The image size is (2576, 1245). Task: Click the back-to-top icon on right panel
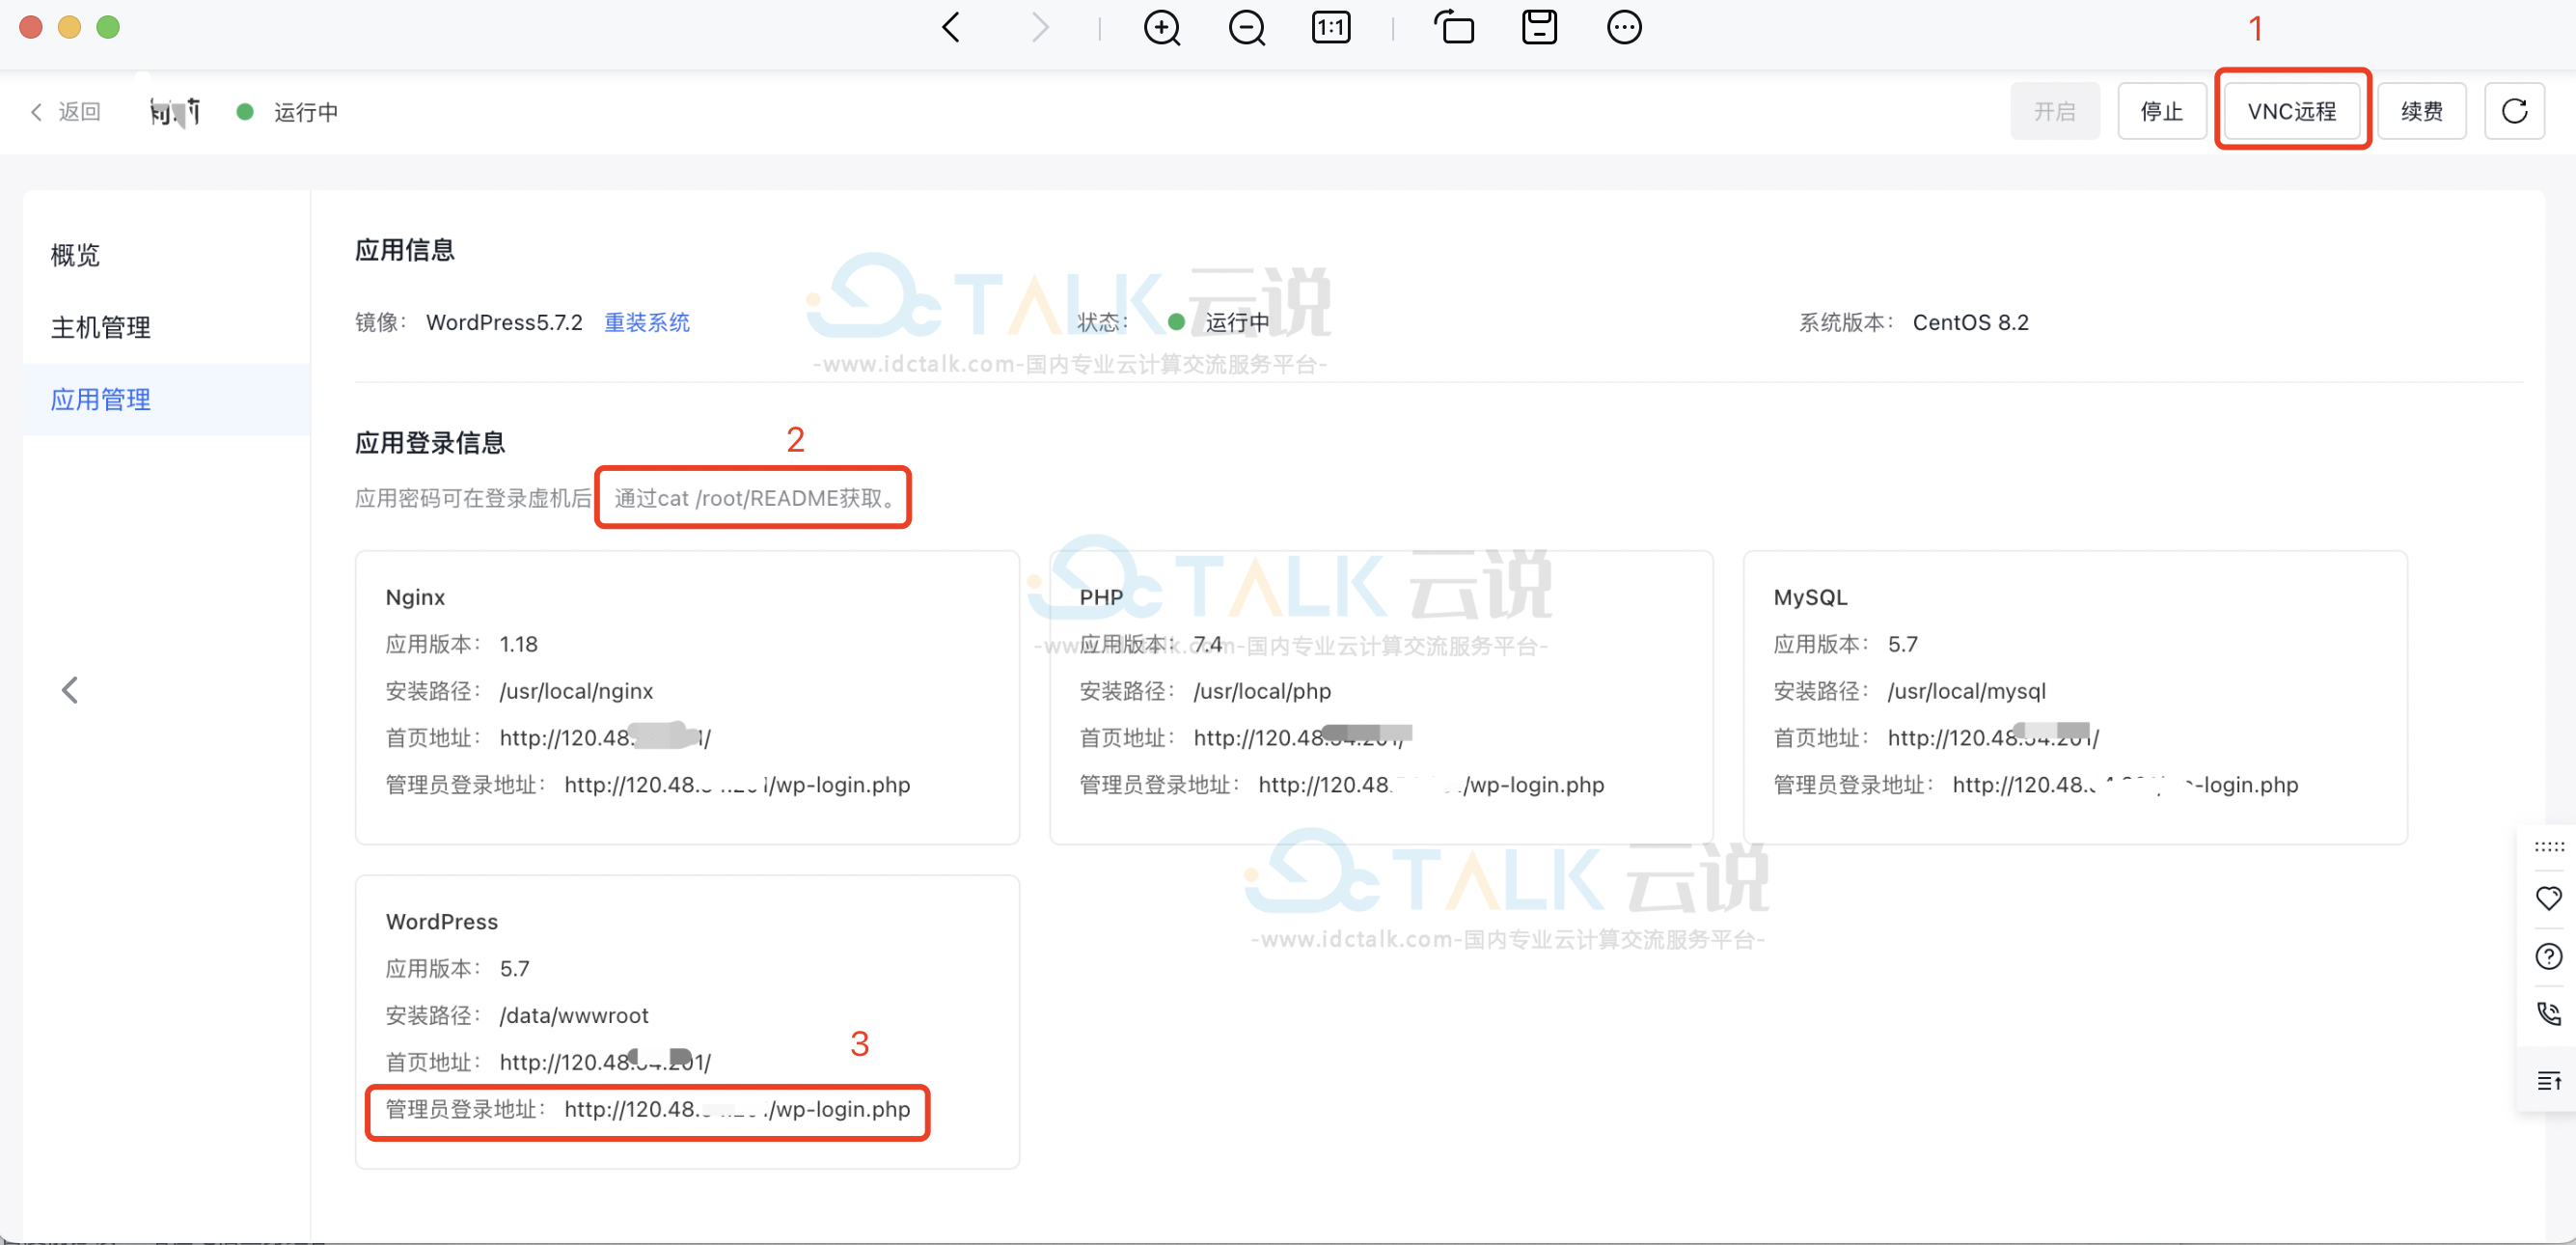2549,1081
